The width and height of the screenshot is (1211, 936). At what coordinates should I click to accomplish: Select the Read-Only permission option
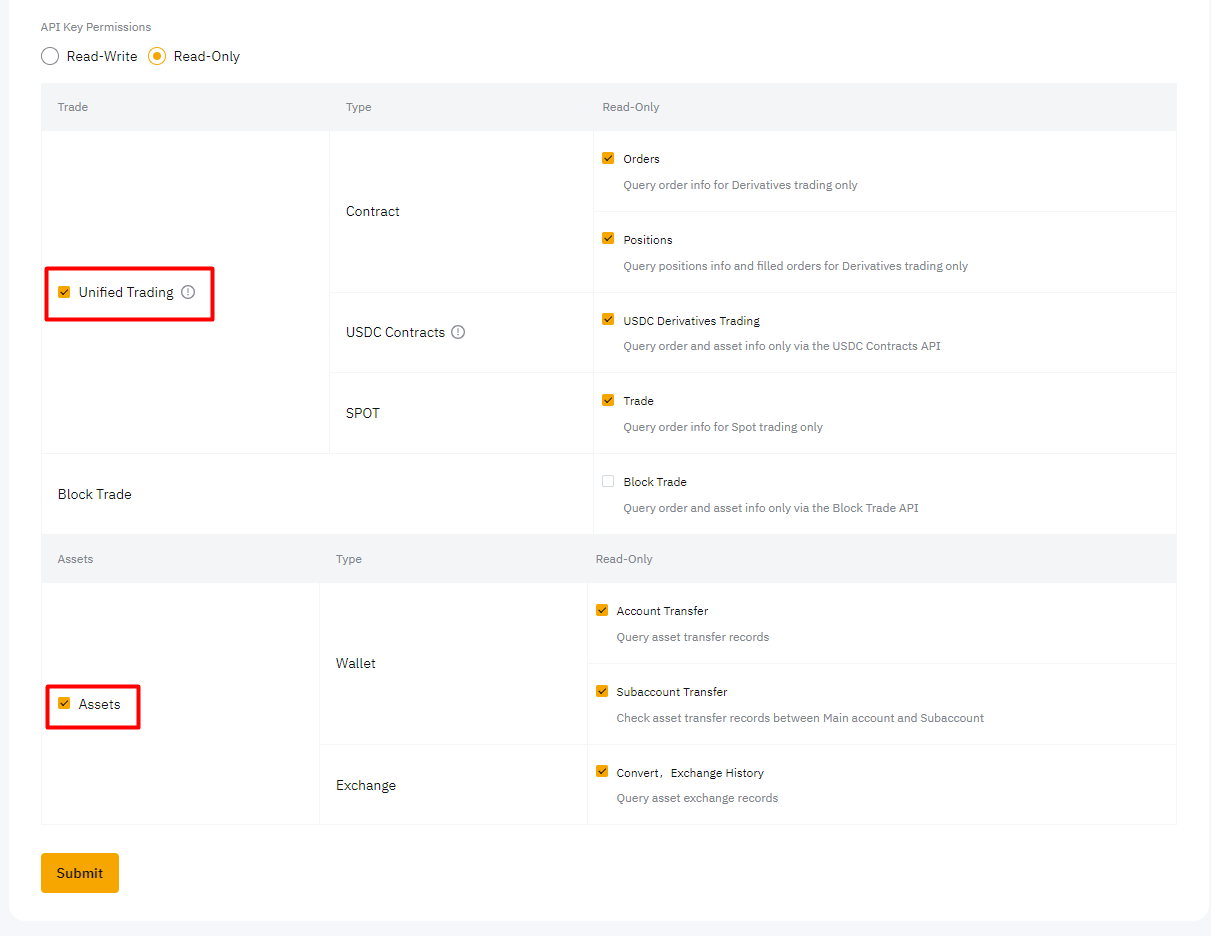tap(157, 57)
